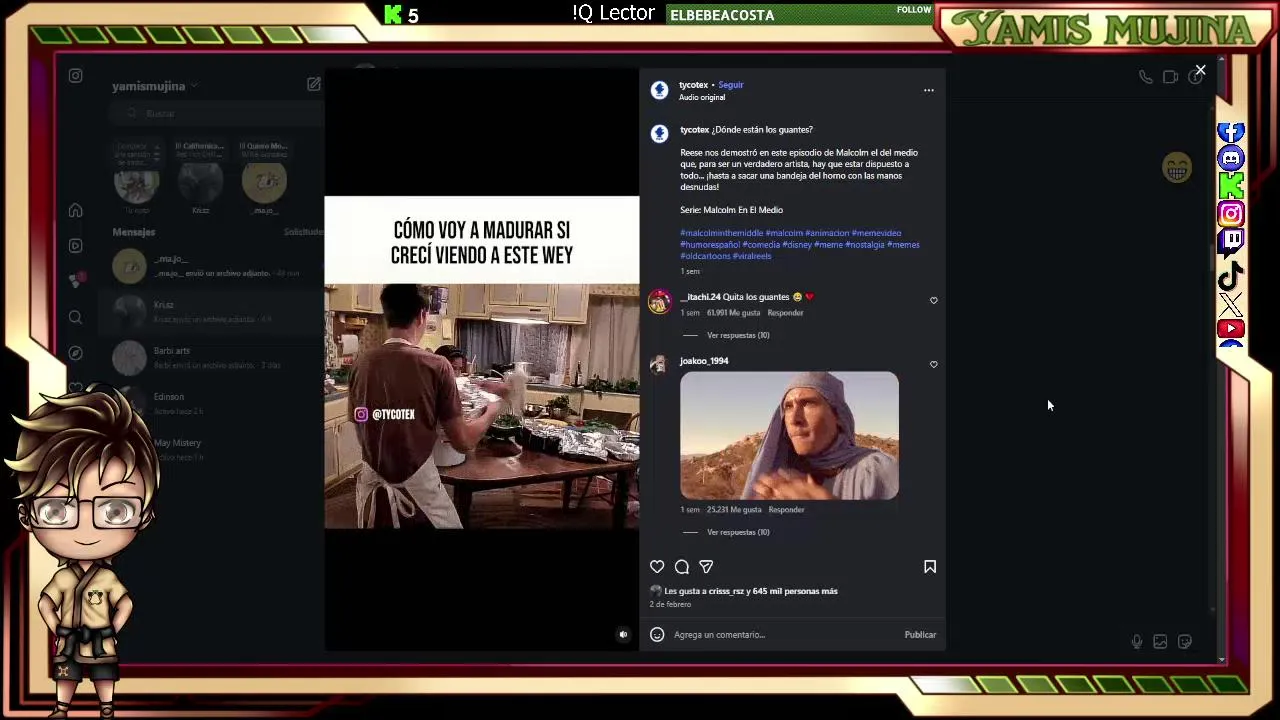Open Solicitudes tab in messages
Screen dimensions: 1280x720
304,232
